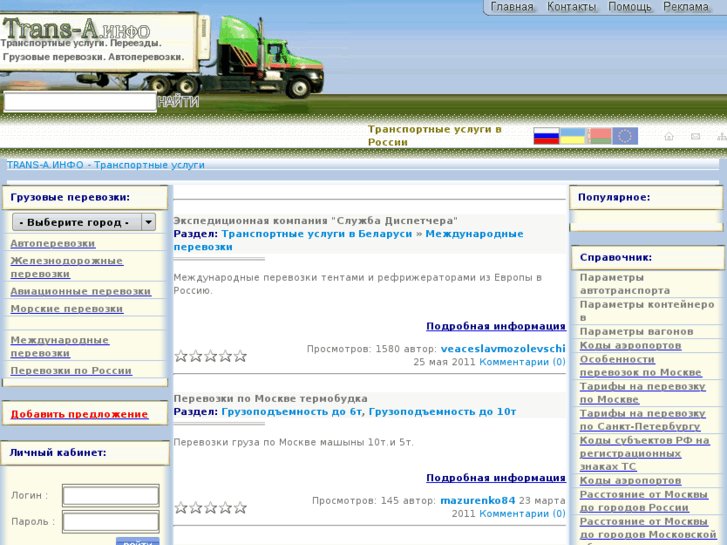Viewport: 727px width, 545px height.
Task: Open TRANS-A.ИНФО - Транспортные услуги breadcrumb
Action: tap(106, 165)
